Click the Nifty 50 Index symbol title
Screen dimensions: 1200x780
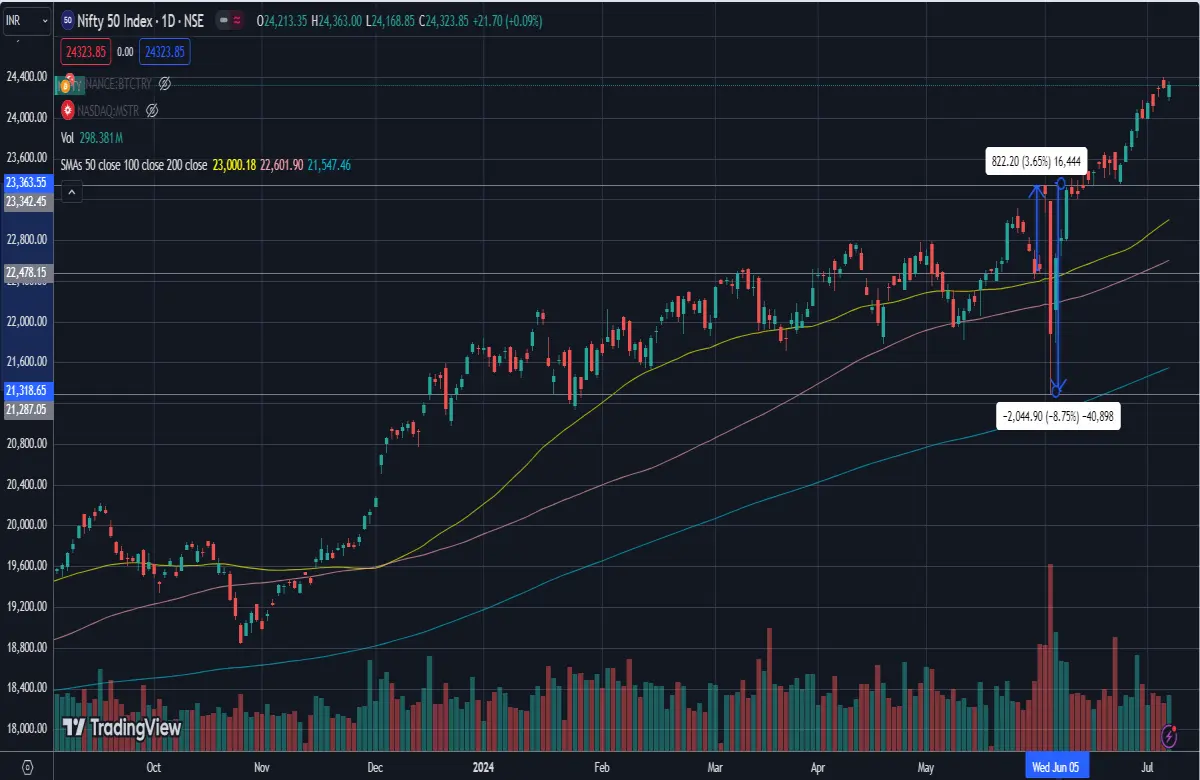point(138,20)
